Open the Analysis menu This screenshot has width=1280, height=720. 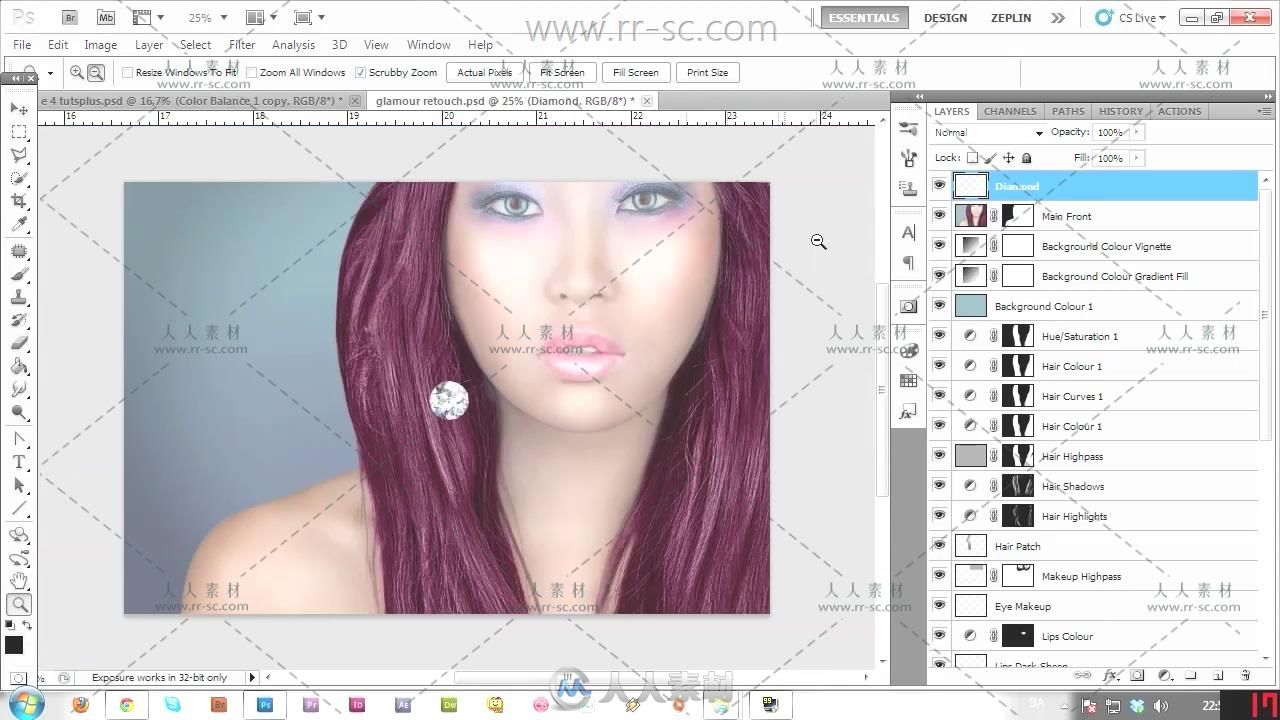(293, 44)
